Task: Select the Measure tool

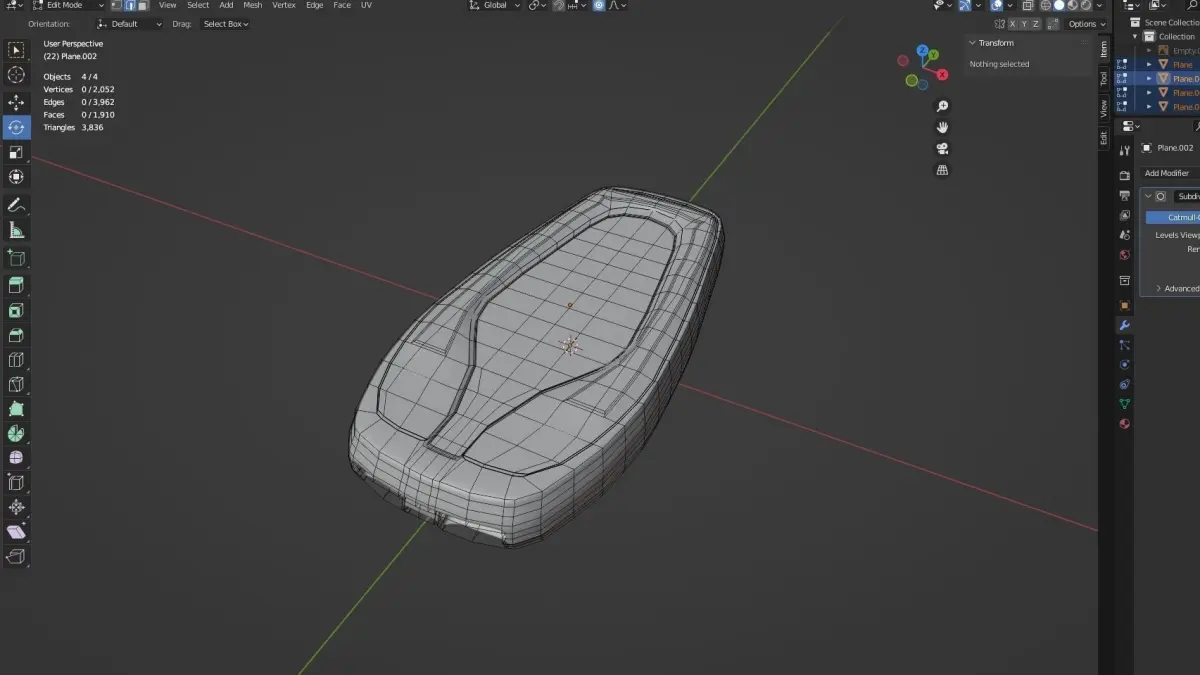Action: click(x=16, y=230)
